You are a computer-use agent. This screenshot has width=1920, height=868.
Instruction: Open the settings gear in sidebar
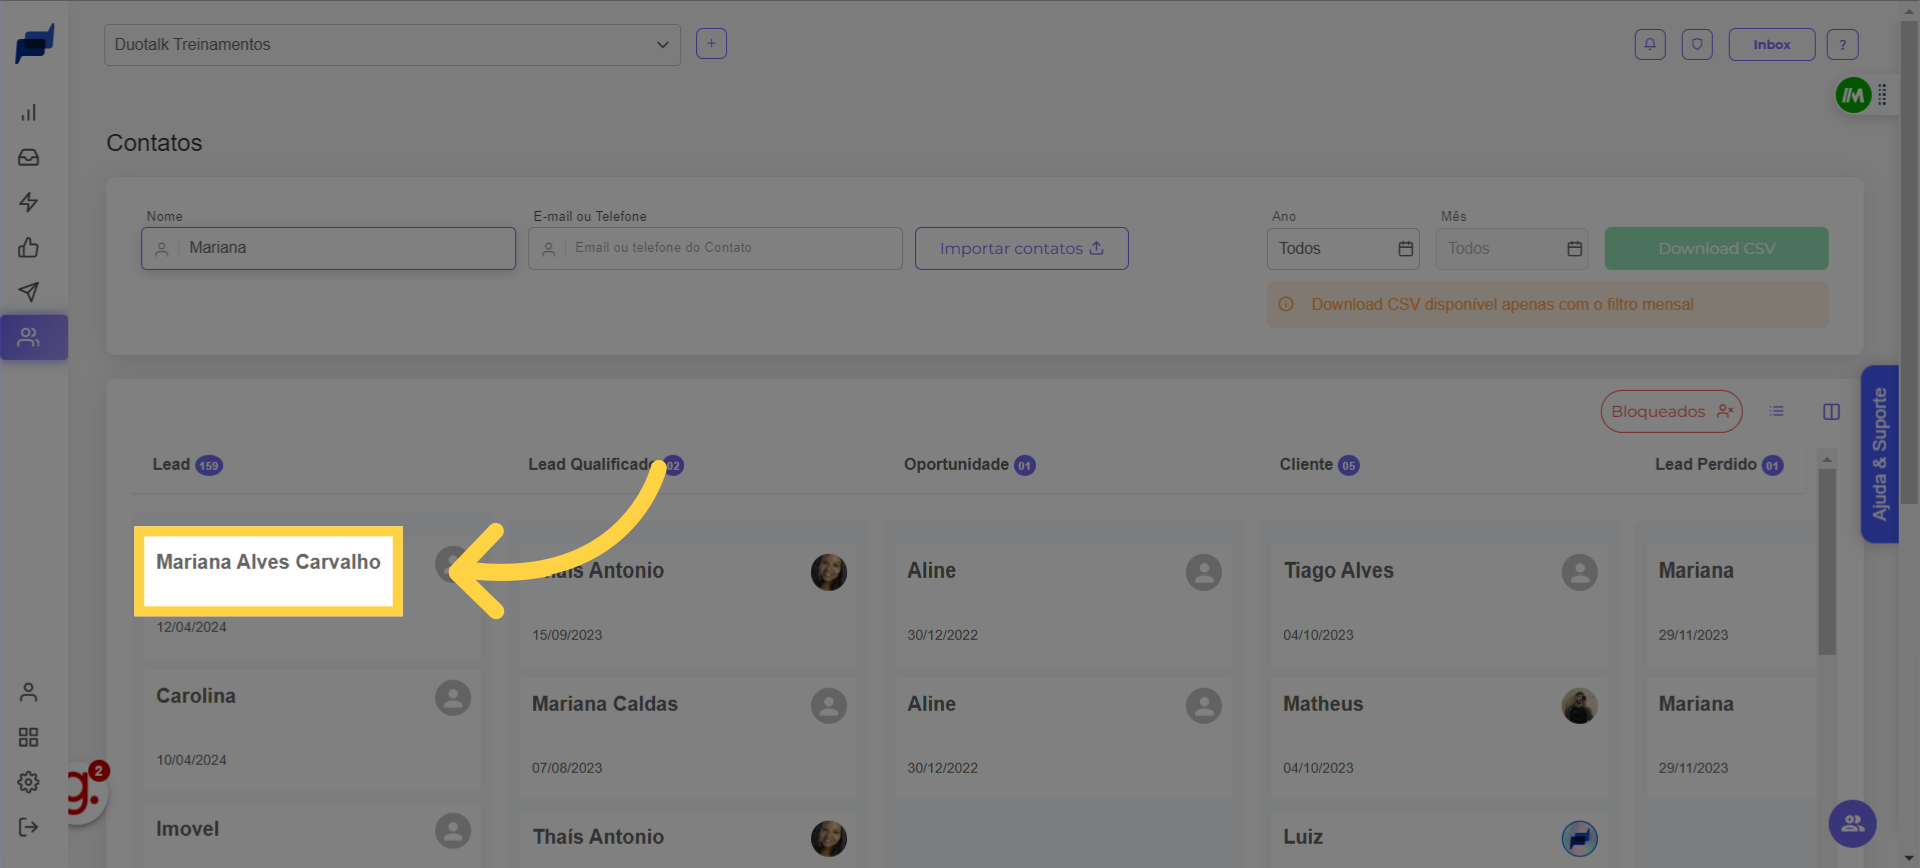29,782
